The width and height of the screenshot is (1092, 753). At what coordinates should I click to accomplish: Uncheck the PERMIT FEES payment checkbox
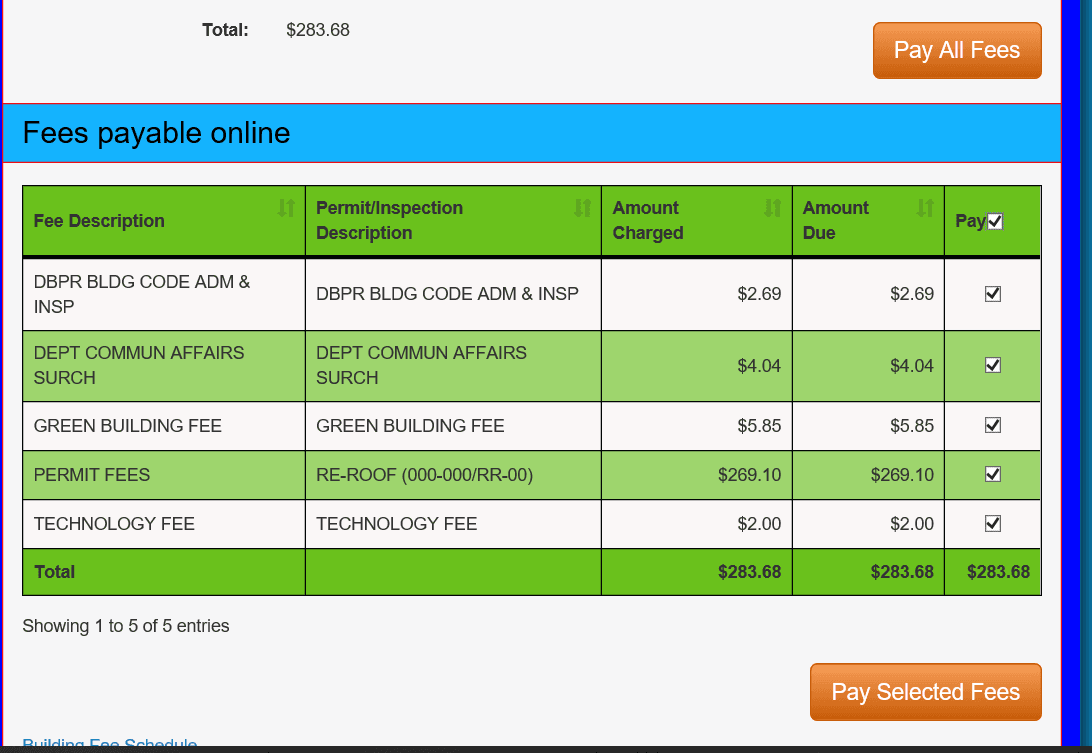[992, 475]
